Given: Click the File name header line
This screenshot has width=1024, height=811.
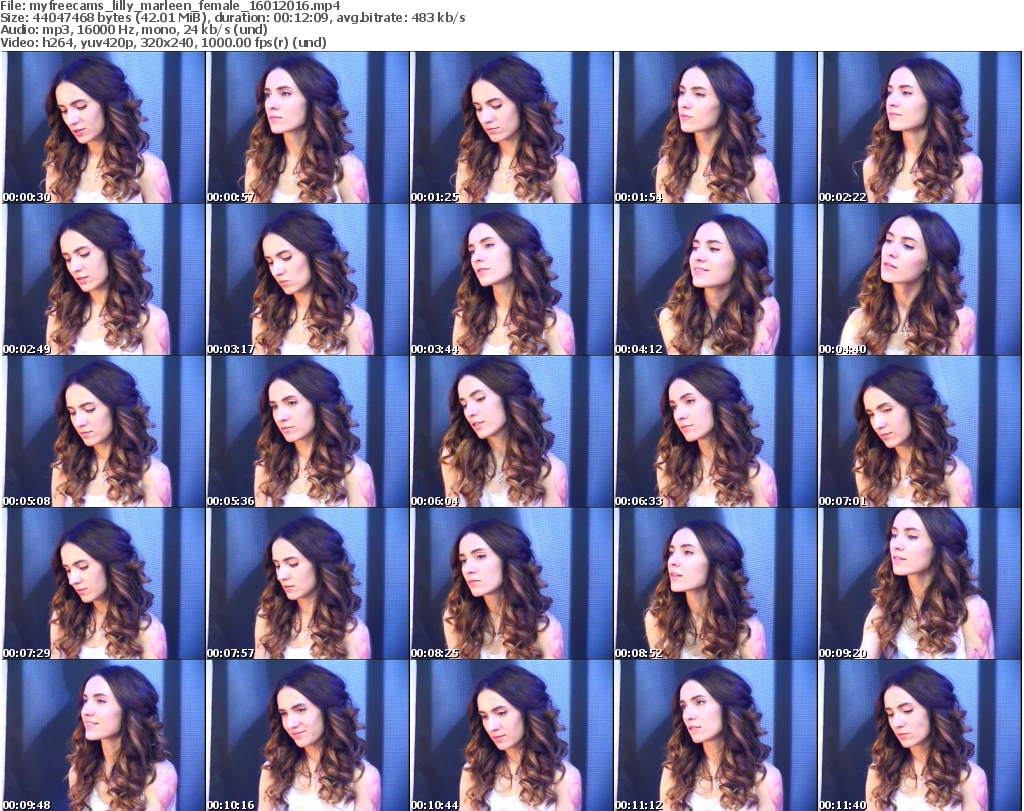Looking at the screenshot, I should (170, 6).
